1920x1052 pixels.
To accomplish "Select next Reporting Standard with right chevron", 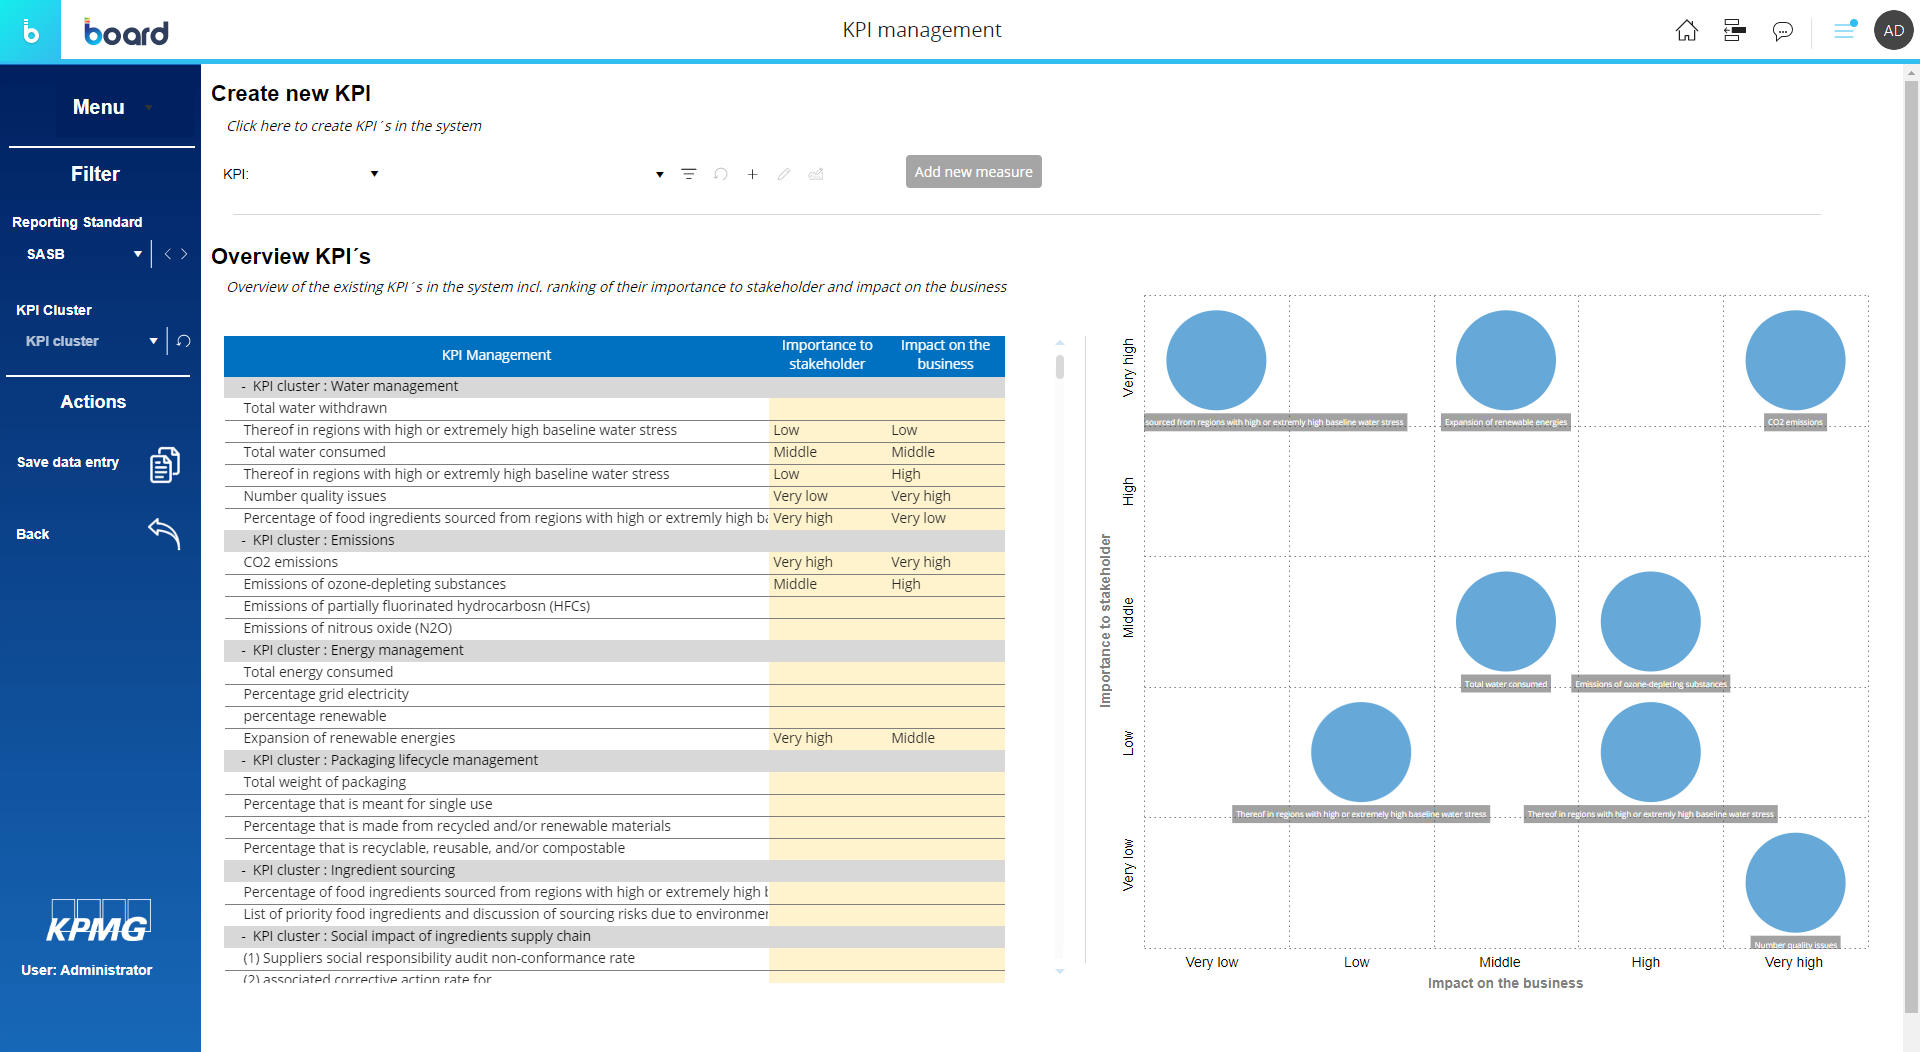I will 184,254.
